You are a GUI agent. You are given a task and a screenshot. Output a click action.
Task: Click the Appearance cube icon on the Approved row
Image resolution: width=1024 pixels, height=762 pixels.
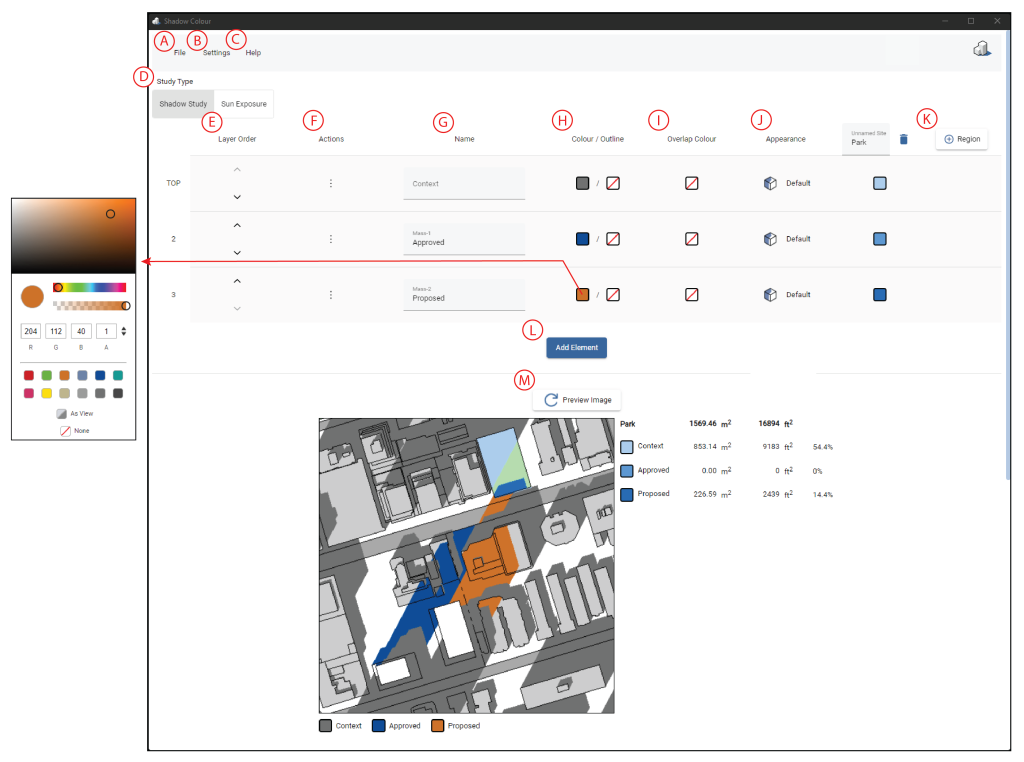point(767,239)
